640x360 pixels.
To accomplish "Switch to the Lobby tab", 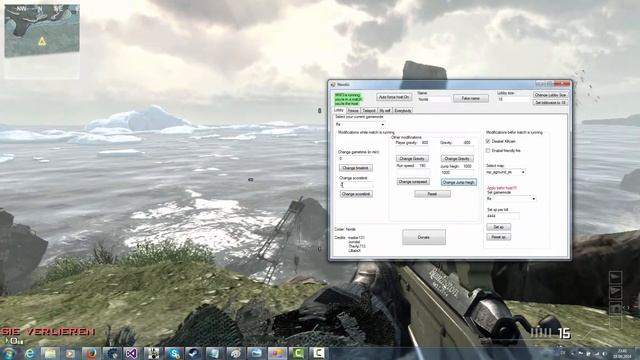I will click(x=339, y=110).
